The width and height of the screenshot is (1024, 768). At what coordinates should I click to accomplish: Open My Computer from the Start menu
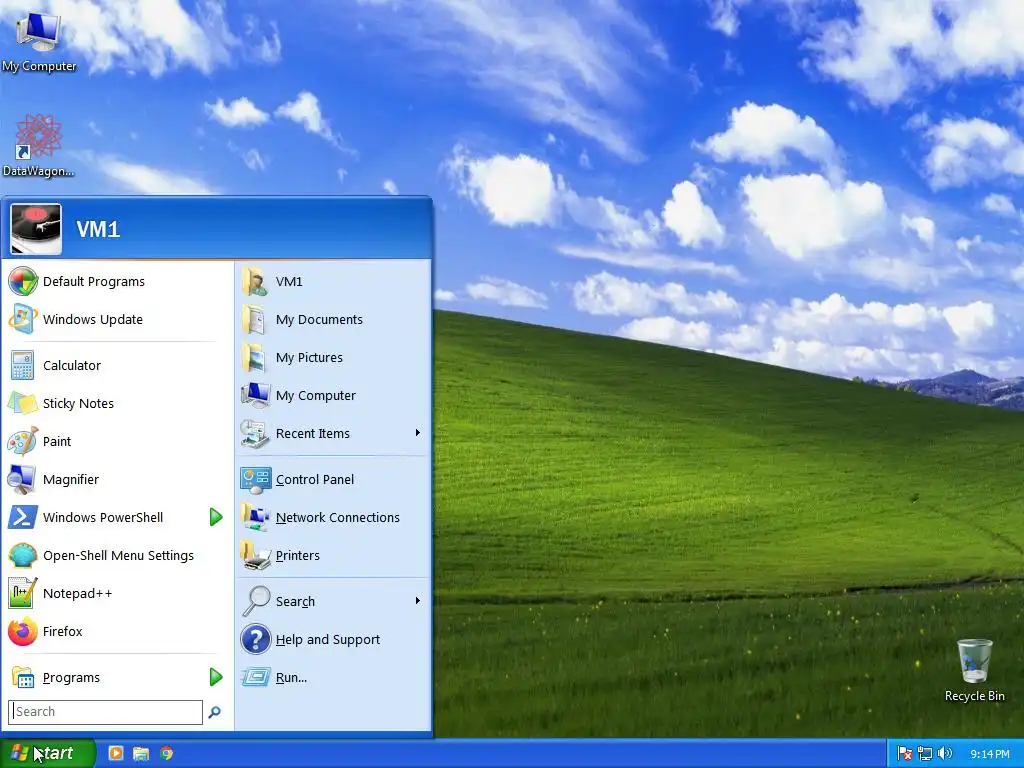point(332,395)
